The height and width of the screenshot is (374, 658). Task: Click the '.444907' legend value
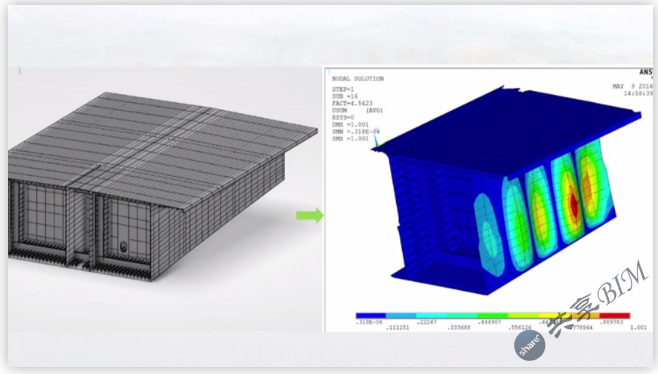click(x=489, y=322)
